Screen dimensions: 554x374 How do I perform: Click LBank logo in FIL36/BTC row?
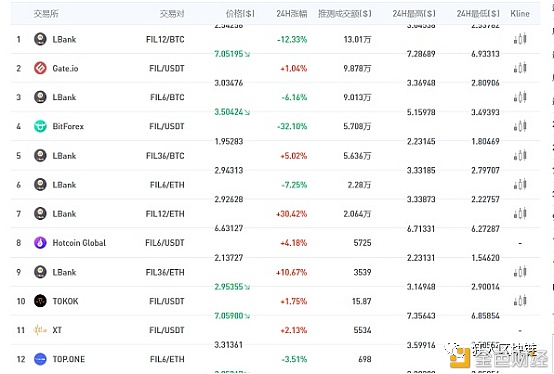click(x=40, y=155)
